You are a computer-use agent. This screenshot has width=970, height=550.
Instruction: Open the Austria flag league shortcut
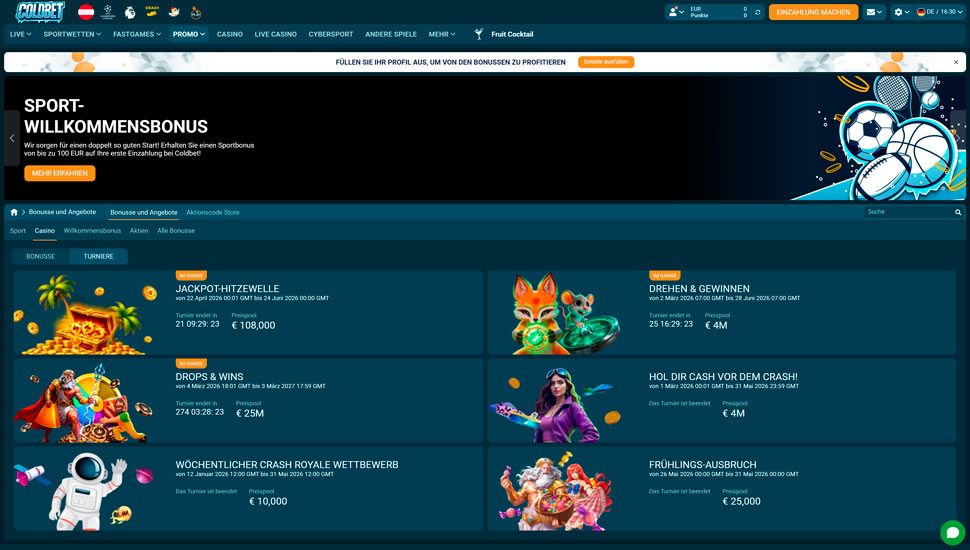pyautogui.click(x=86, y=12)
